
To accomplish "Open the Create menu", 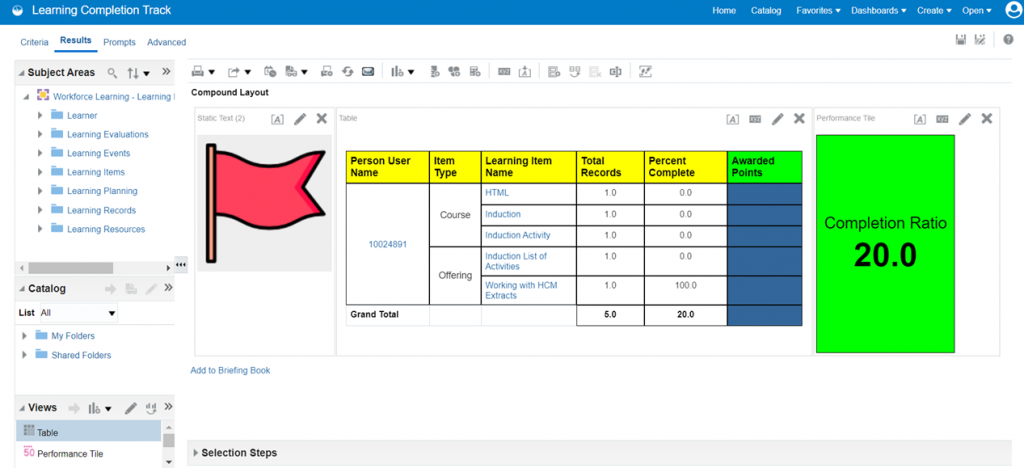I will click(934, 10).
